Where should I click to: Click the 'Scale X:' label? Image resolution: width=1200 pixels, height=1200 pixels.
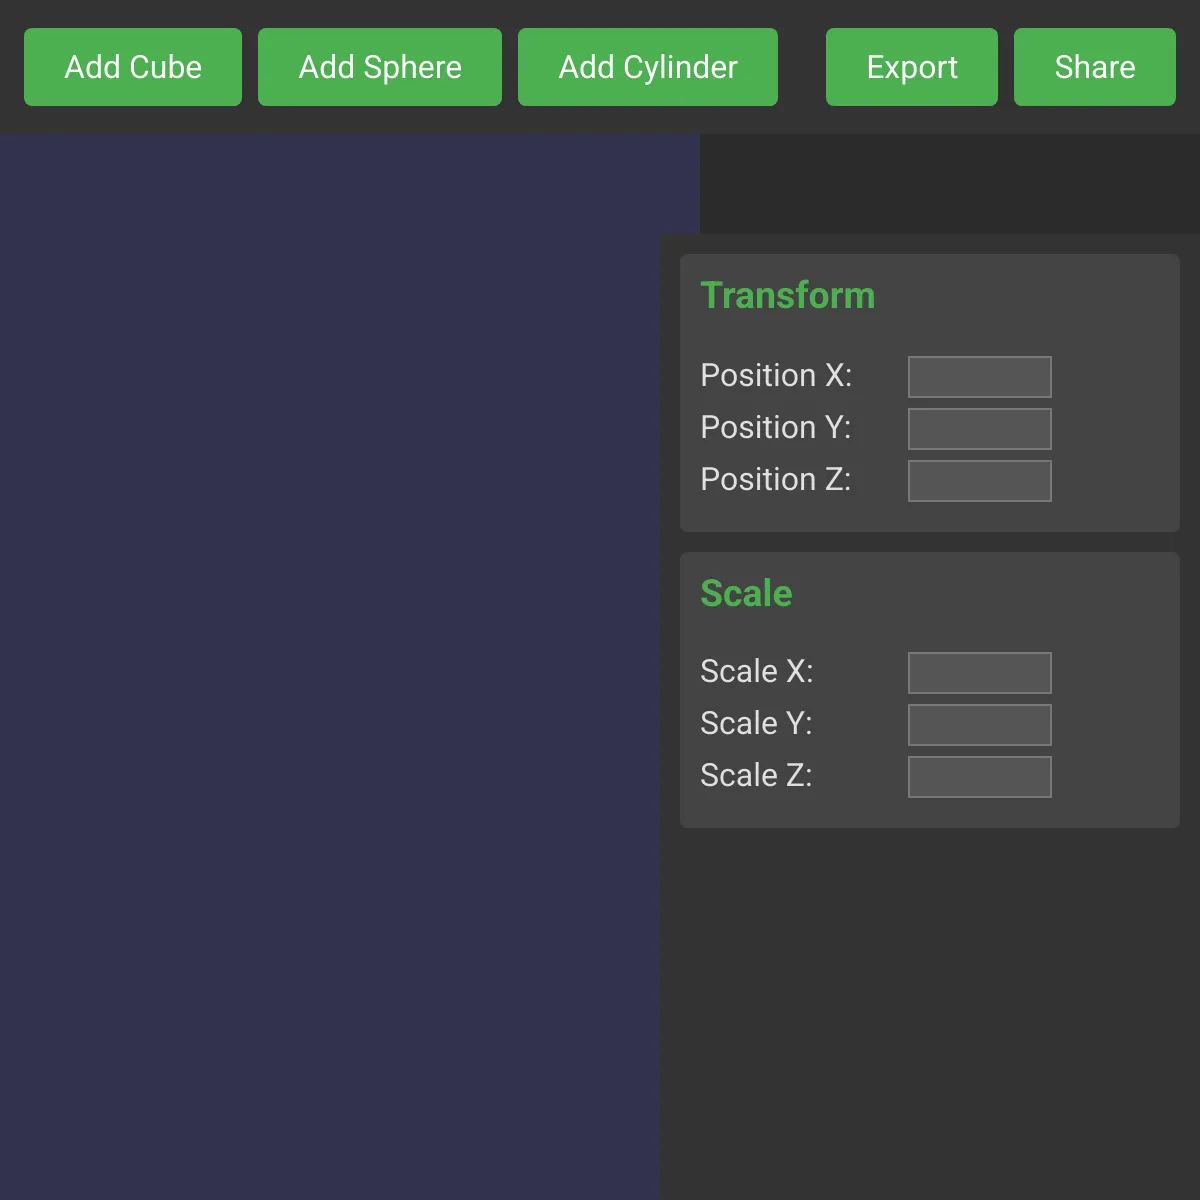click(757, 671)
